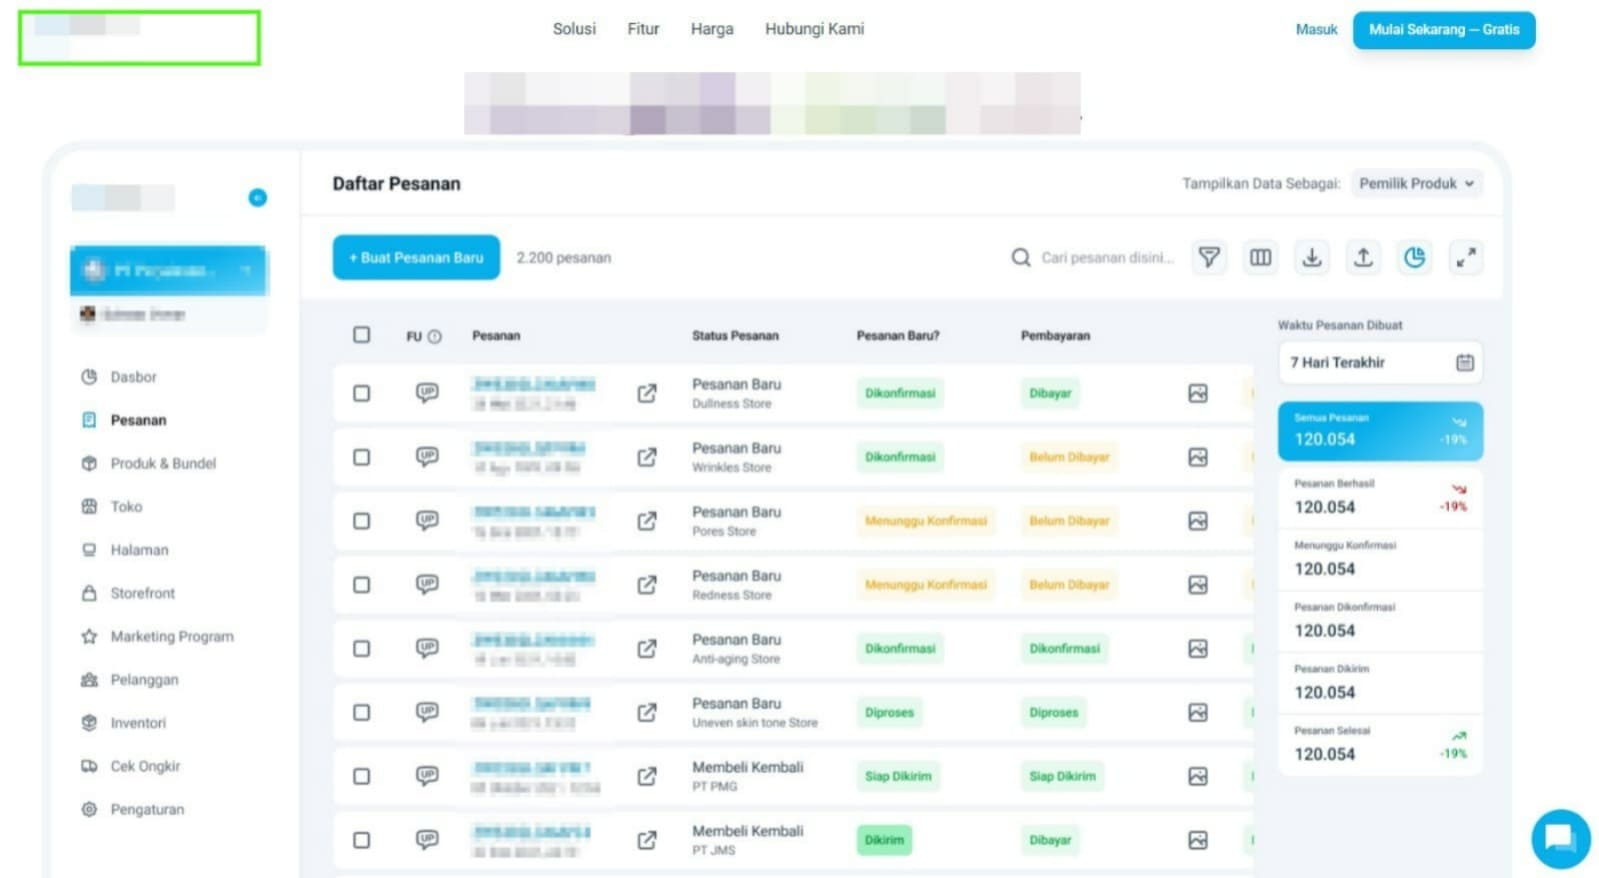1599x878 pixels.
Task: Click the Cek Ongkir truck icon
Action: pyautogui.click(x=89, y=766)
